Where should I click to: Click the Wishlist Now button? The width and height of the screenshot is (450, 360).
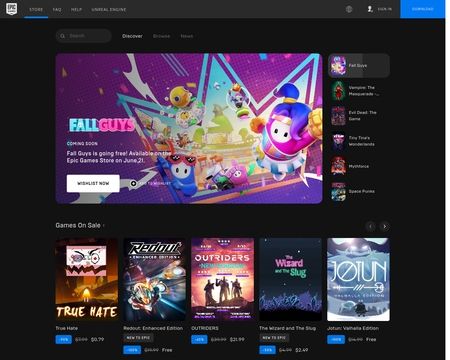[x=93, y=183]
